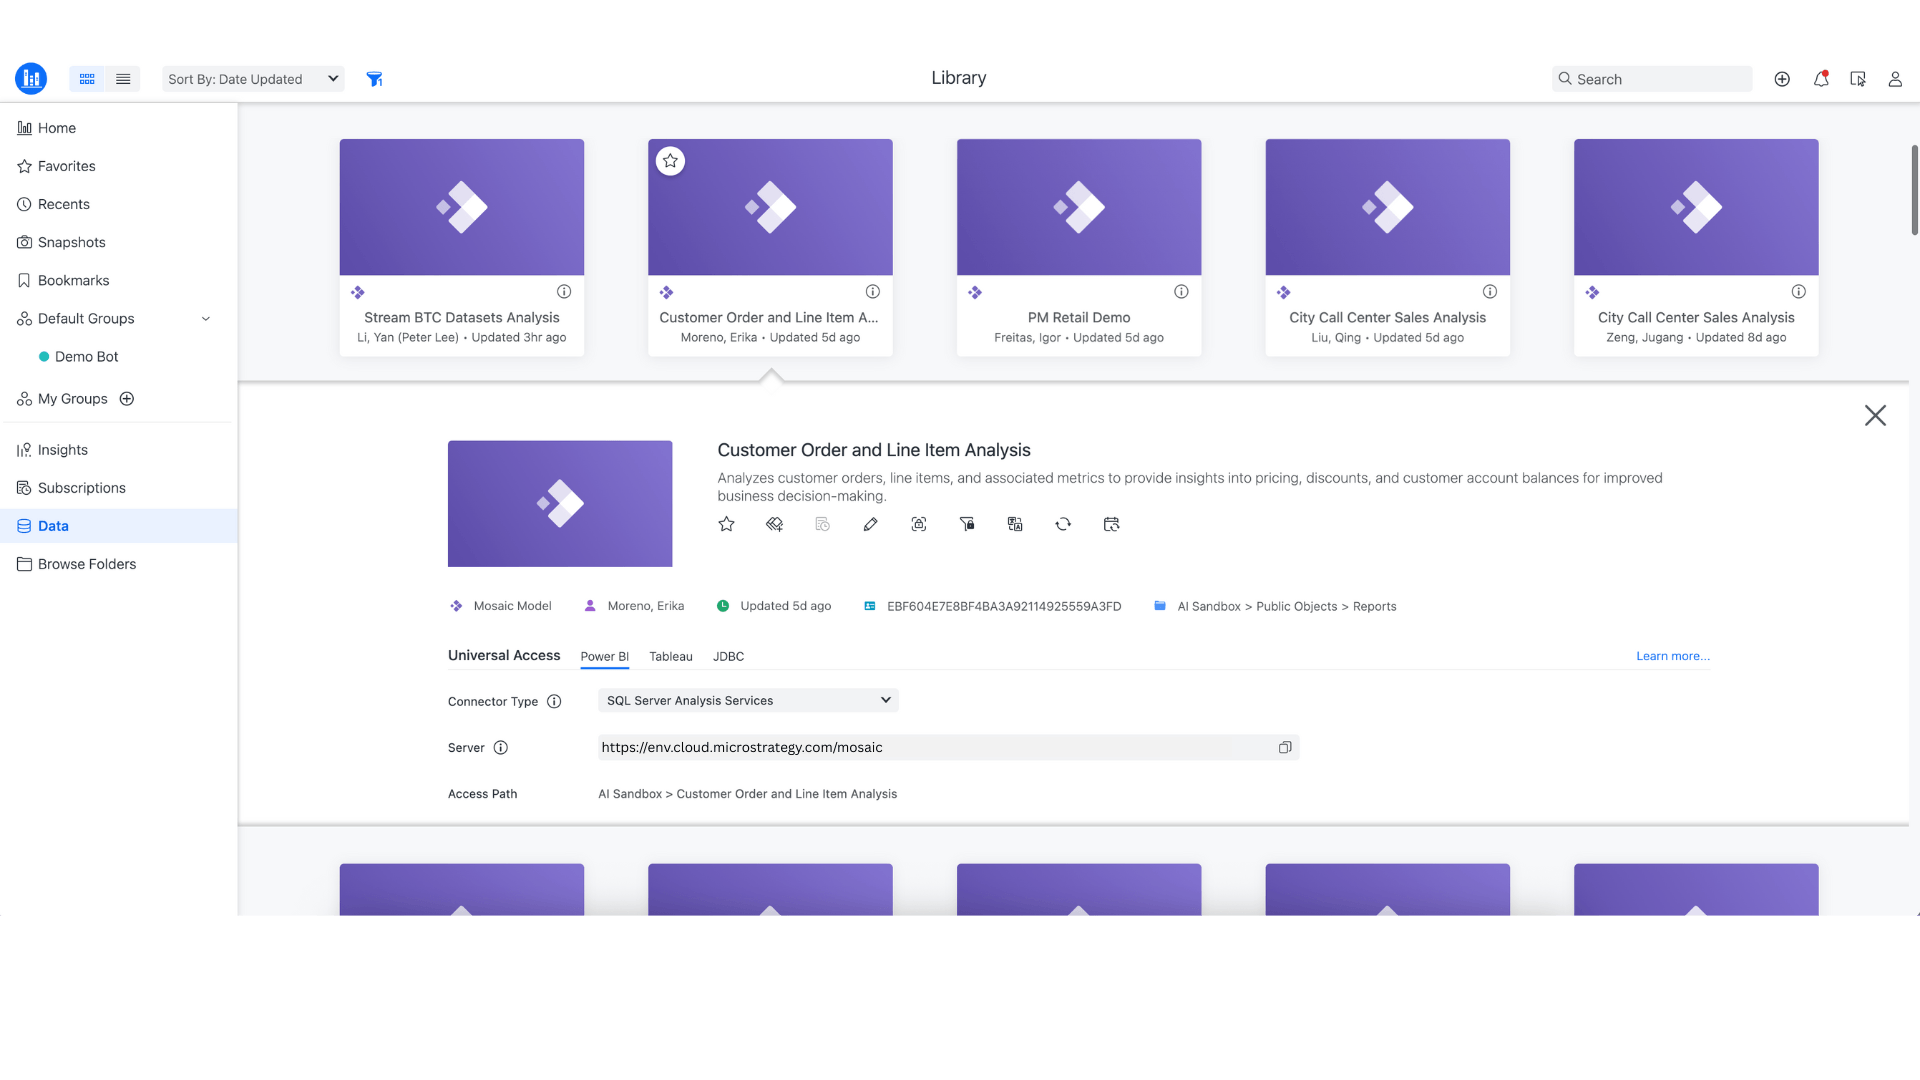Open Subscriptions in the sidebar
This screenshot has height=1080, width=1920.
pos(82,488)
